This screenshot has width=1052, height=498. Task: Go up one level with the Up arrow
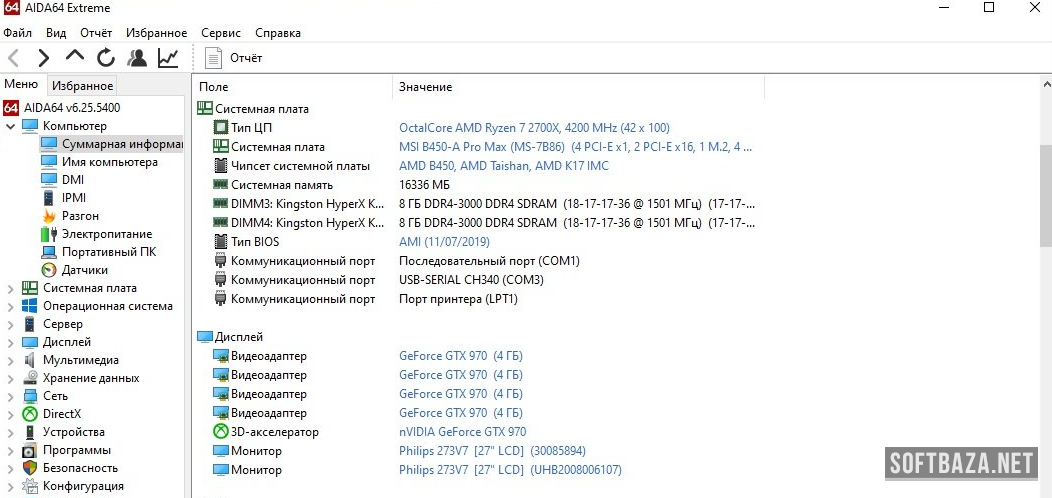click(75, 57)
